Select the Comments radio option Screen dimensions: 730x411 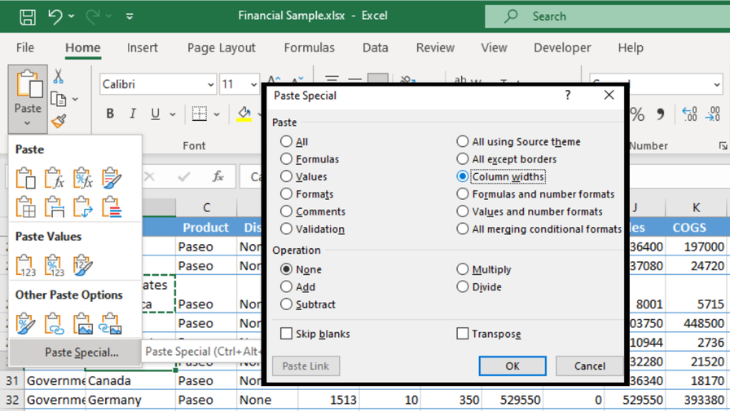pos(286,211)
